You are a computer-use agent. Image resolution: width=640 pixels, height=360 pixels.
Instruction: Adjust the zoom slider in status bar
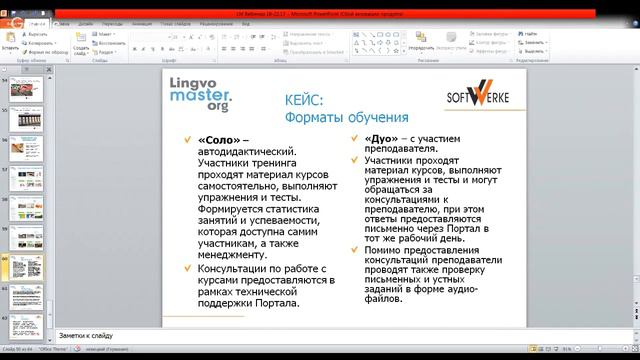click(x=600, y=349)
